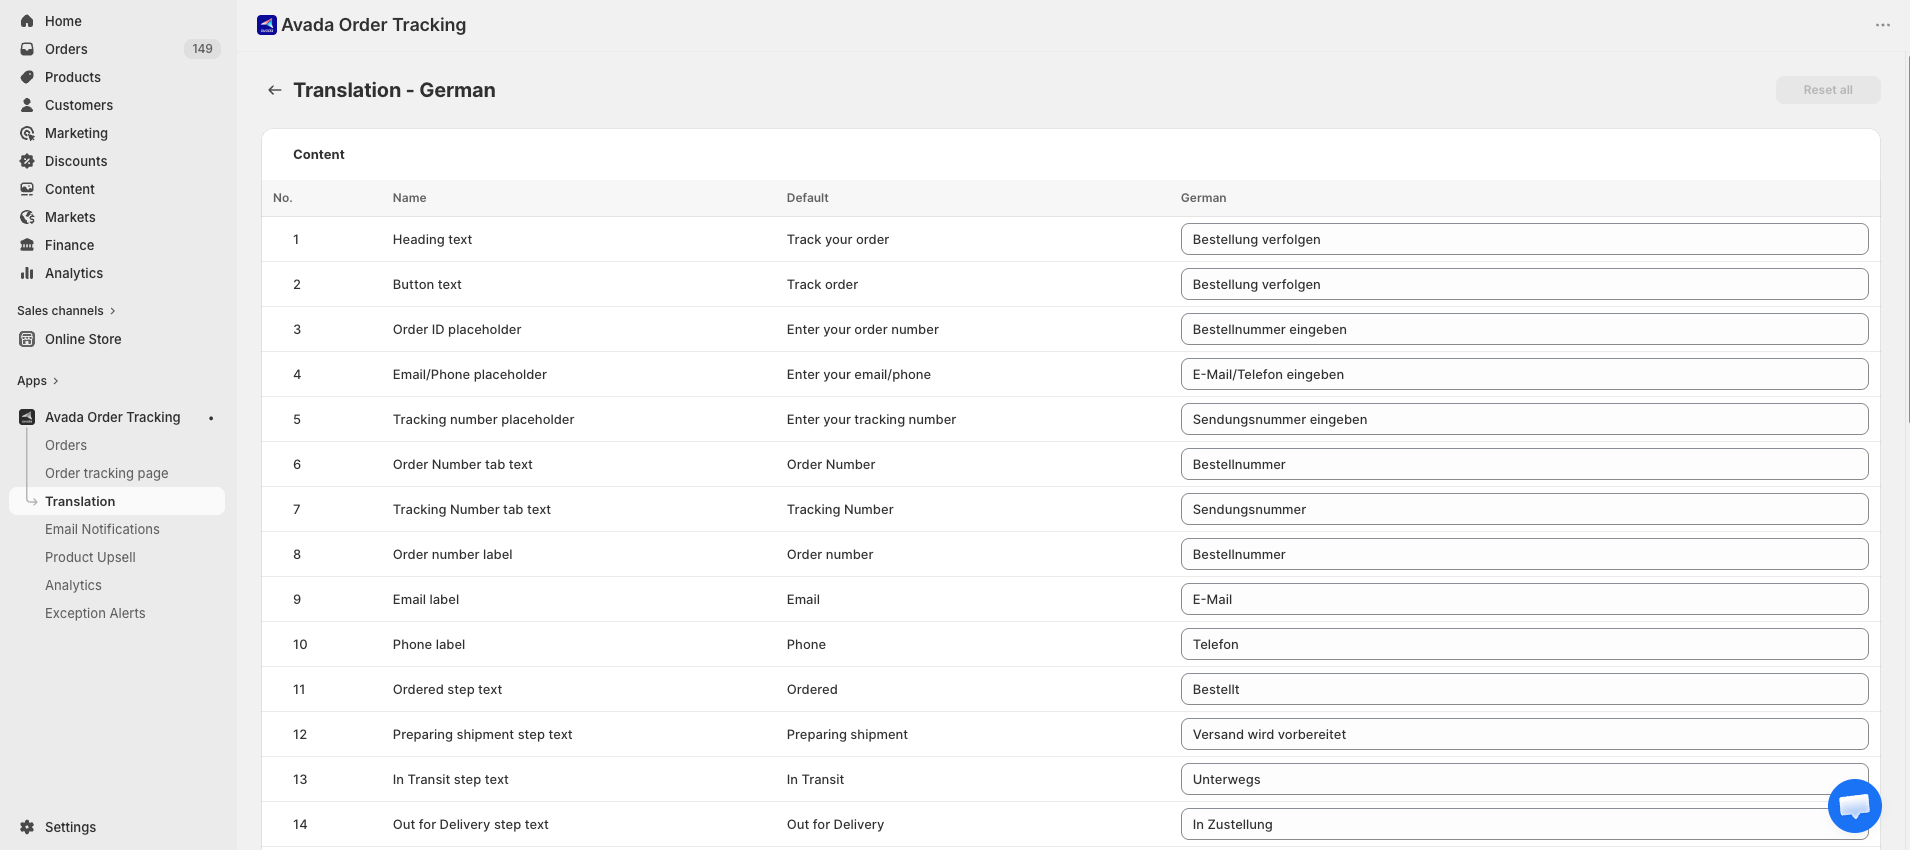Click 'Track your order' default text
Viewport: 1910px width, 850px height.
pos(838,239)
